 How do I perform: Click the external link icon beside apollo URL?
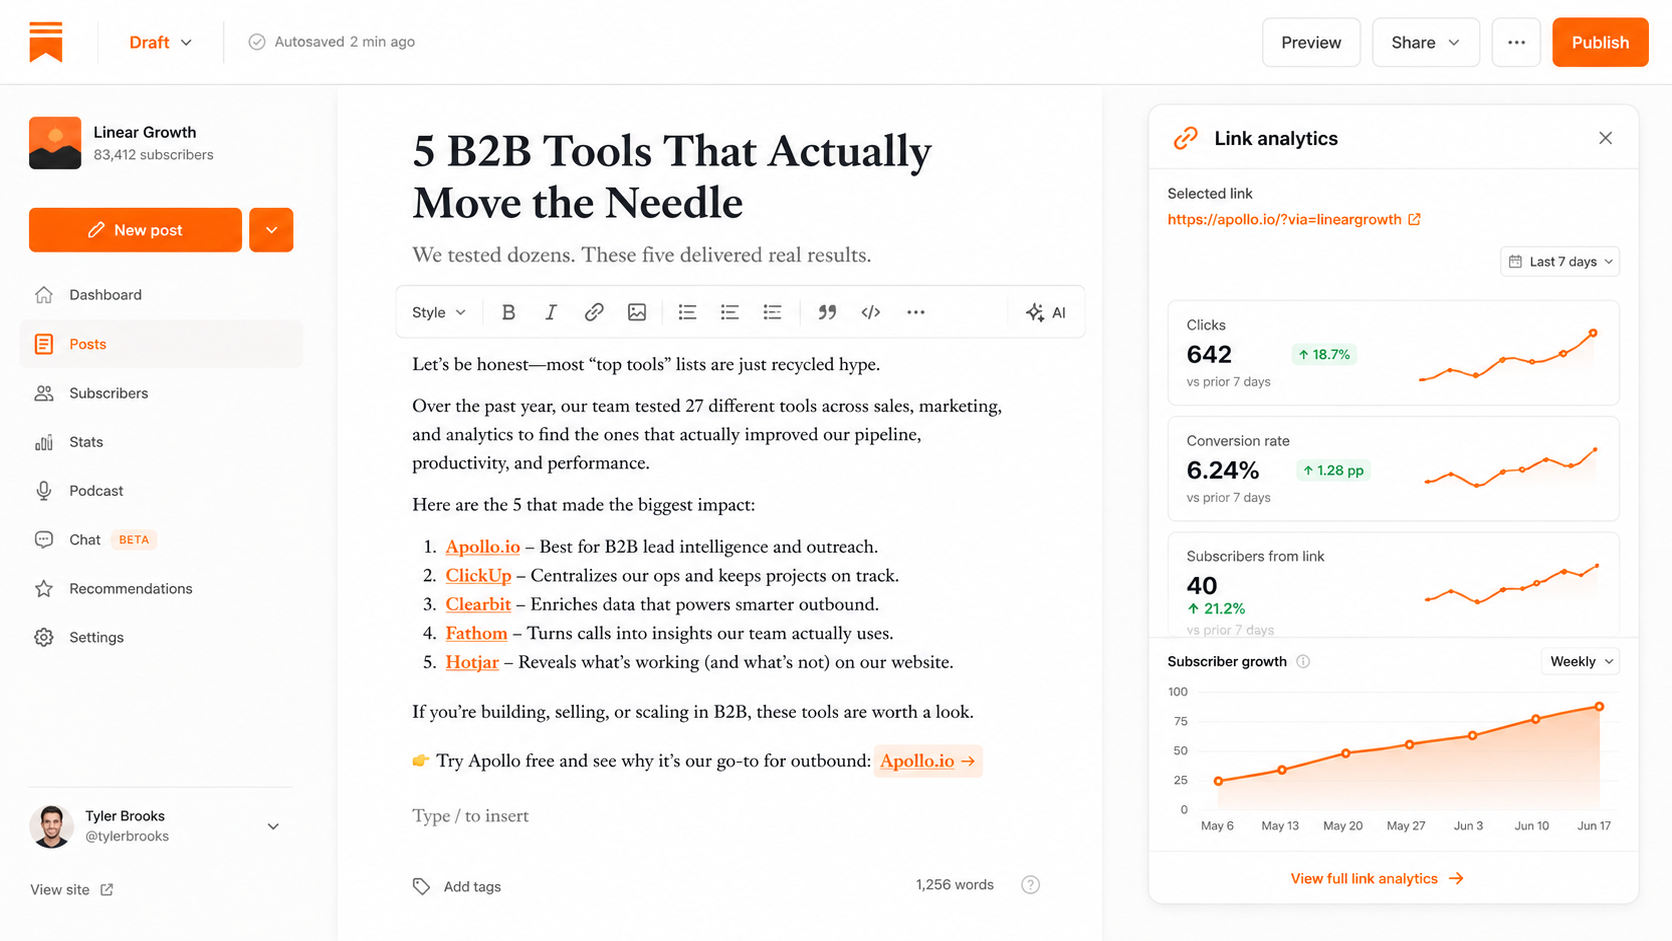[x=1414, y=219]
